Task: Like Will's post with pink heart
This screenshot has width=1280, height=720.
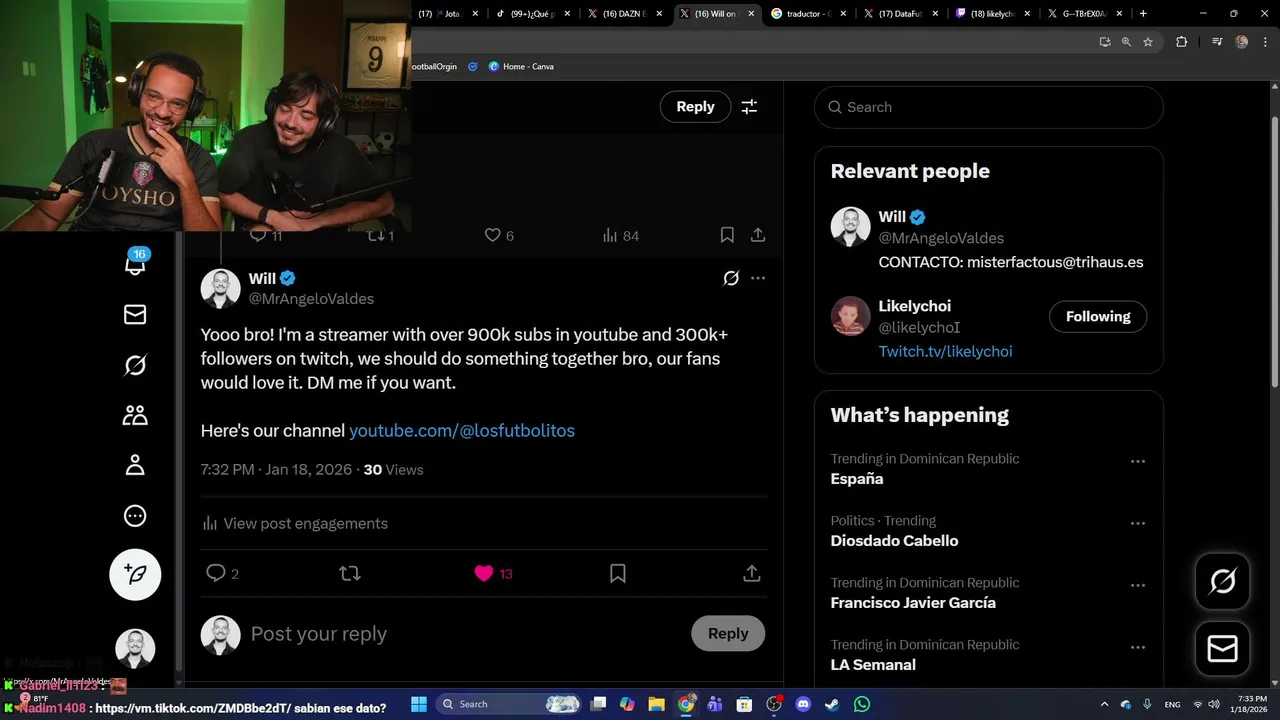Action: click(484, 573)
